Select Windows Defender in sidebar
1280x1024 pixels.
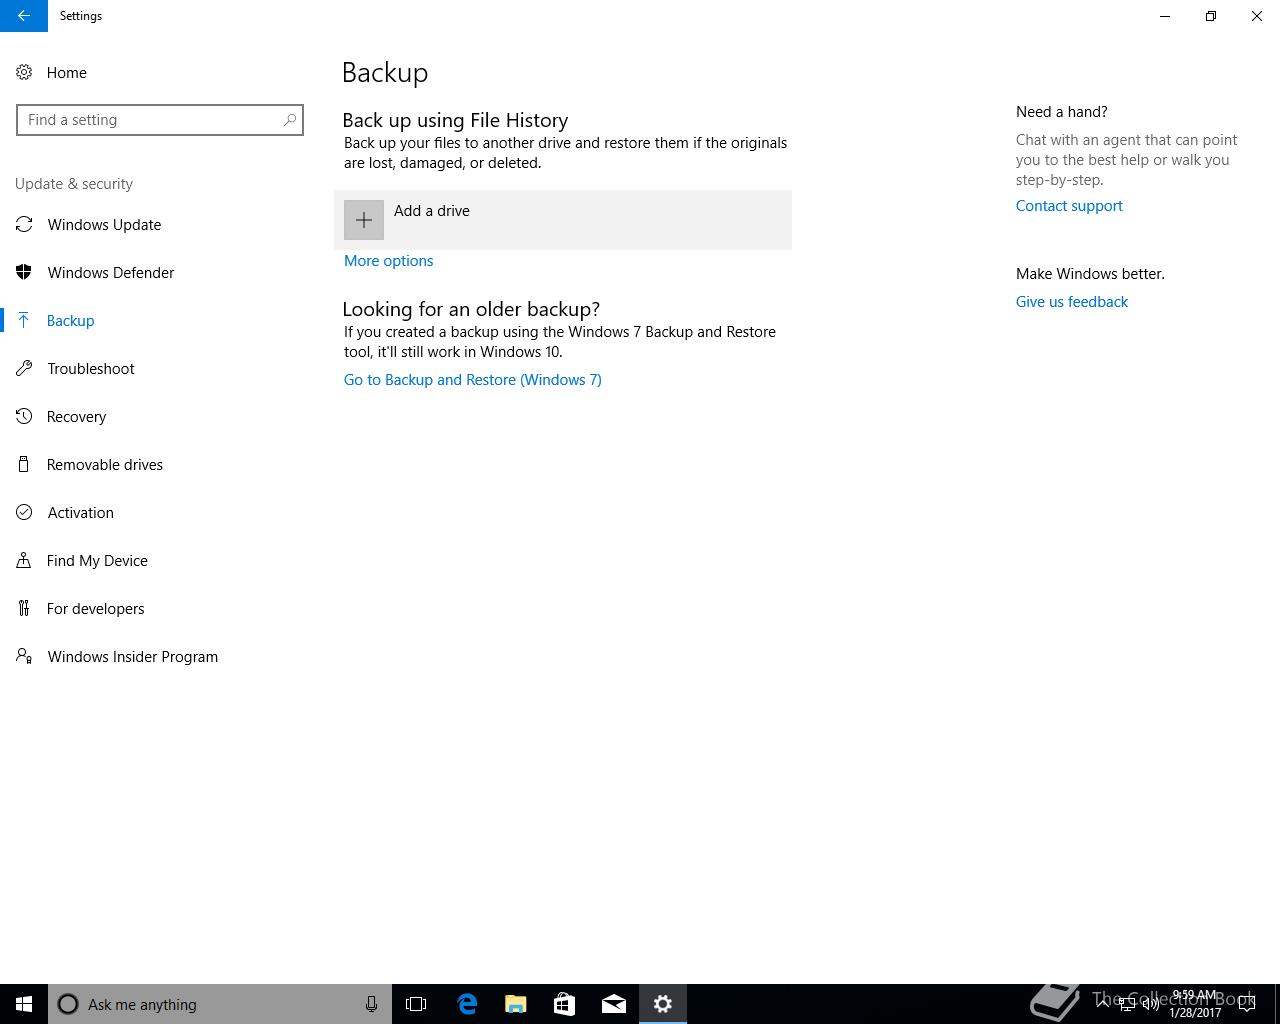pyautogui.click(x=111, y=273)
